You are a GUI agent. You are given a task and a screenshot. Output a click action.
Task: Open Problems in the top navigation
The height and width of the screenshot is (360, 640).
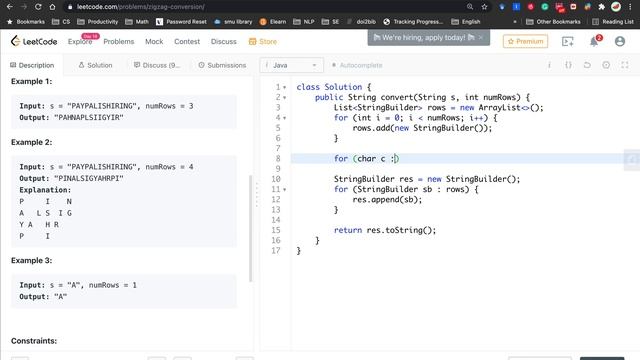(x=119, y=42)
